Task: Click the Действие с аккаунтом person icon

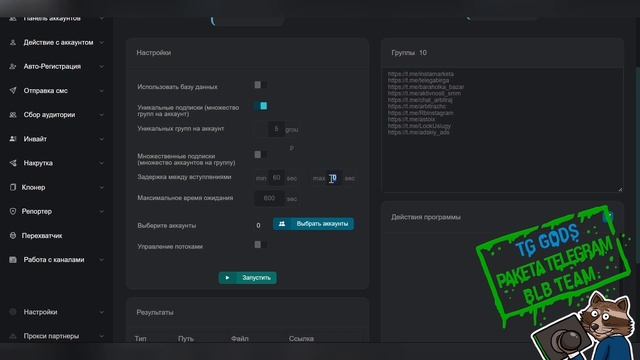Action: [x=13, y=42]
